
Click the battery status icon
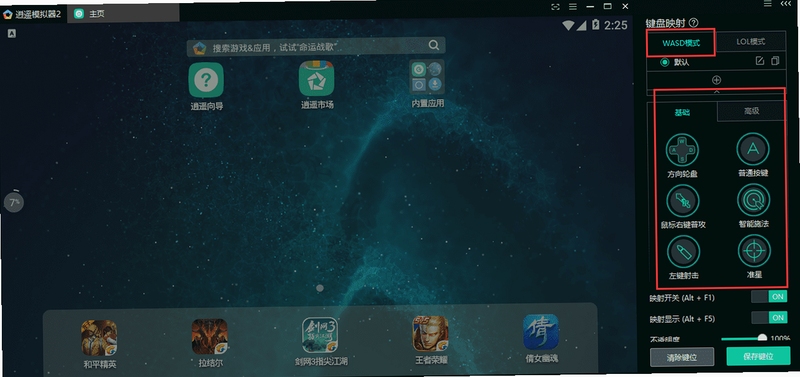point(595,24)
